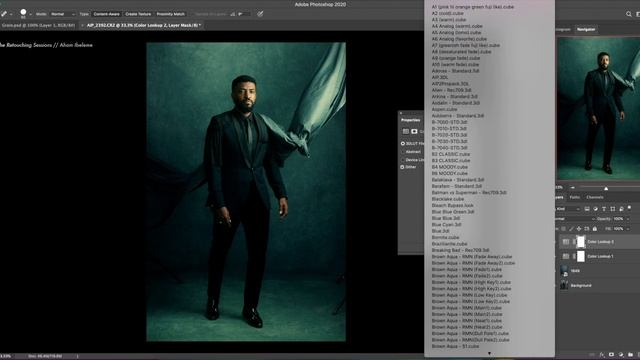Create a new group folder icon
The height and width of the screenshot is (360, 640).
[x=631, y=355]
